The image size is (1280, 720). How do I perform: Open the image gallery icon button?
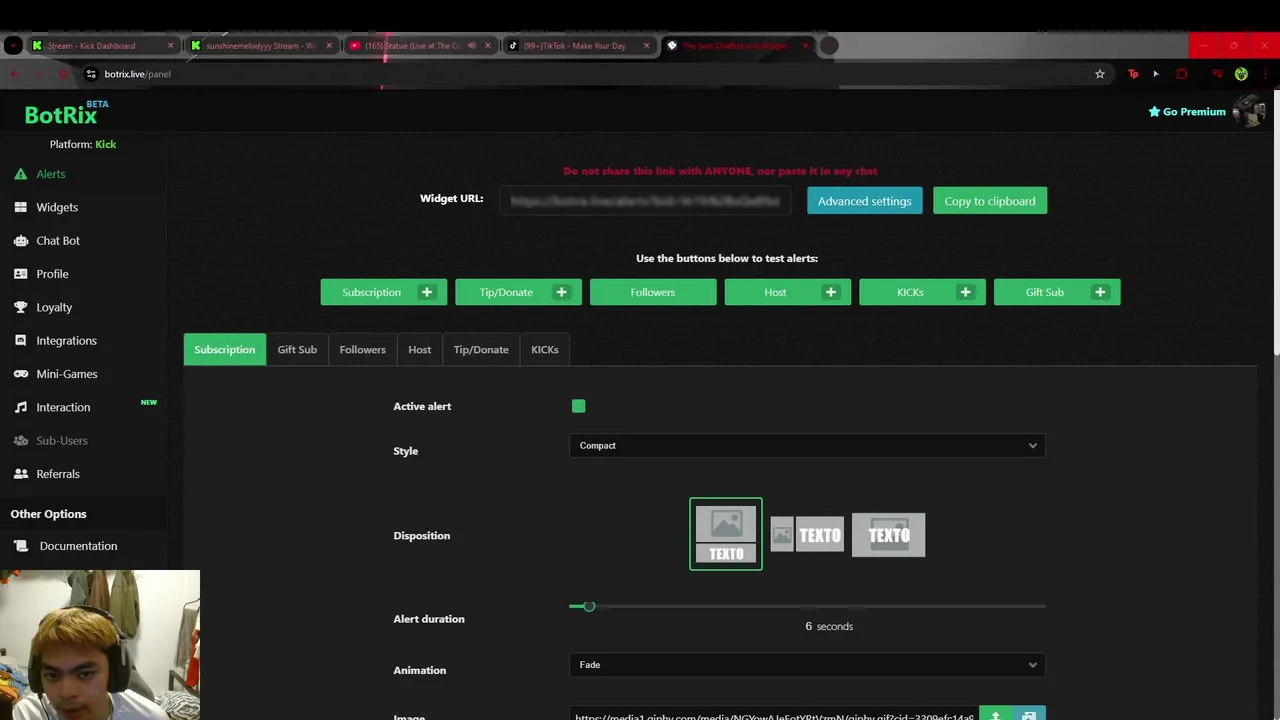[x=1029, y=716]
